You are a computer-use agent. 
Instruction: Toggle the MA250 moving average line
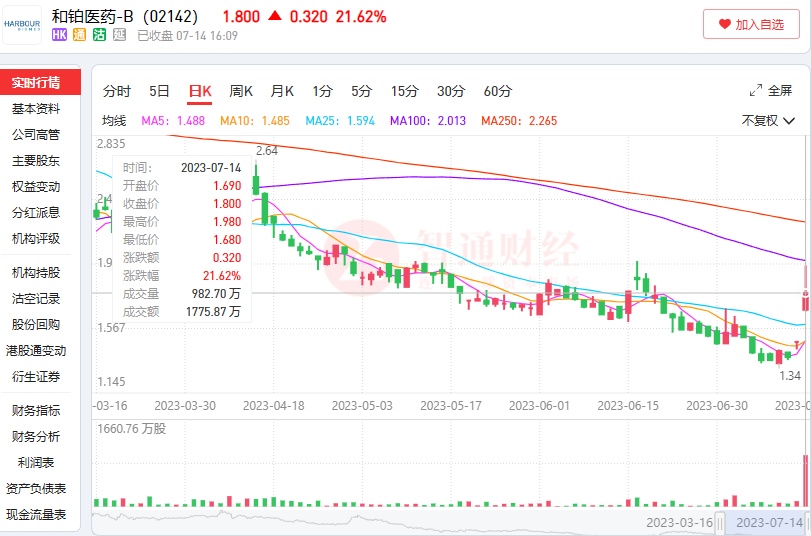pyautogui.click(x=518, y=121)
